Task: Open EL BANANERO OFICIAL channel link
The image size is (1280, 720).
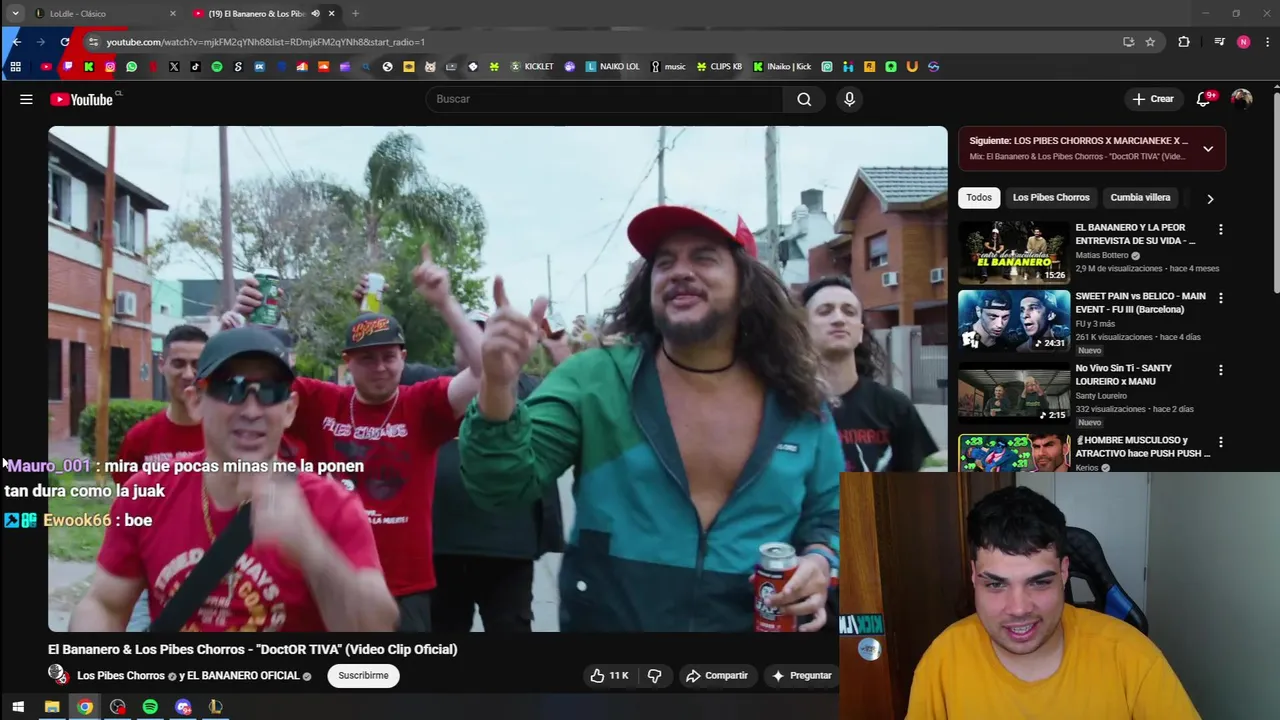Action: pos(243,676)
